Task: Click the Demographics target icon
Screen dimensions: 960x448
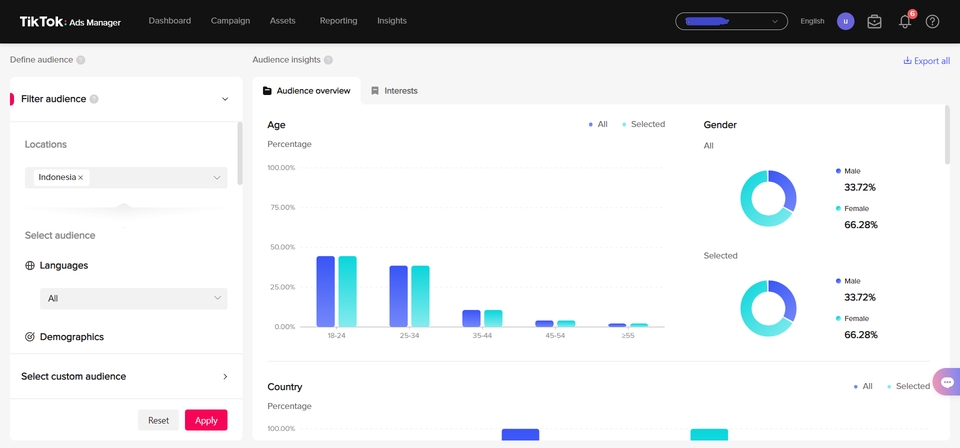Action: pyautogui.click(x=29, y=337)
